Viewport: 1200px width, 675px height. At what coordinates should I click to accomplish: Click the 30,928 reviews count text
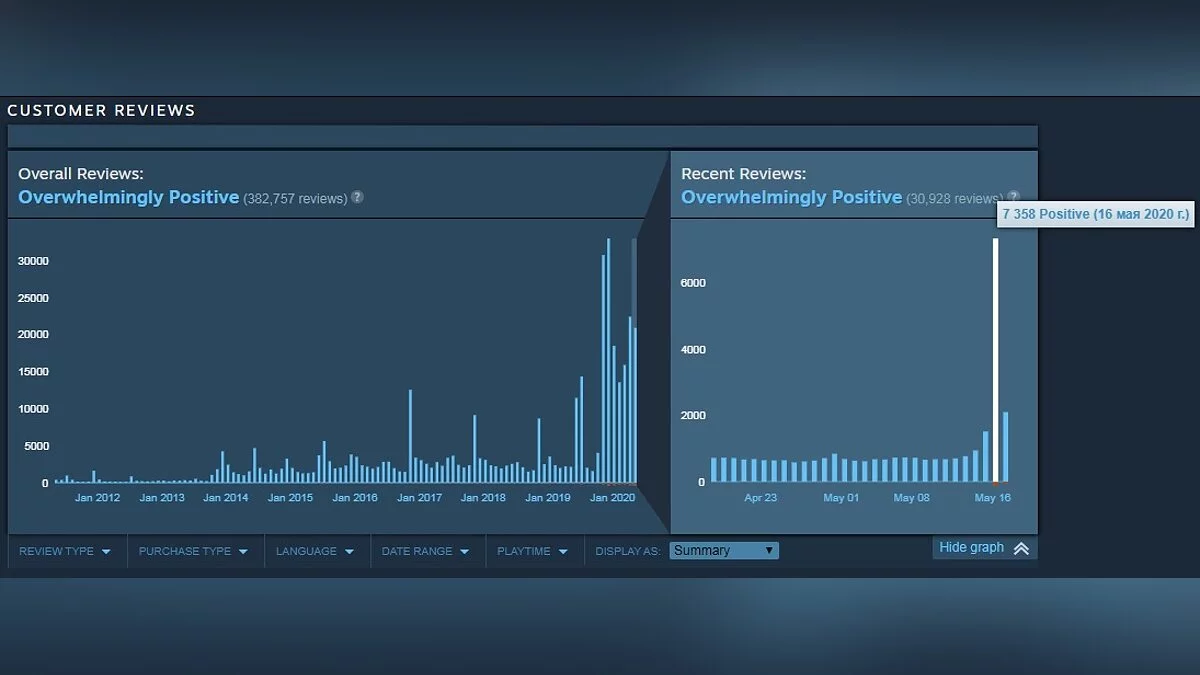[954, 198]
